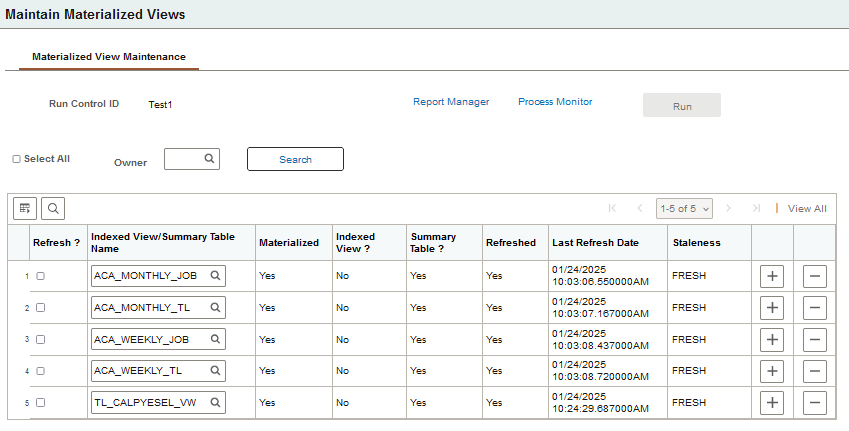Add a row after TL_CALPYESEL_VW

click(x=772, y=403)
